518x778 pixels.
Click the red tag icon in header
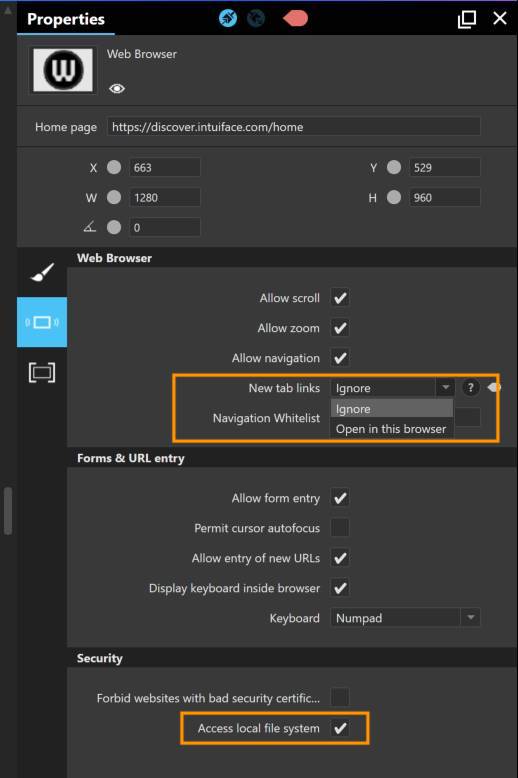click(295, 18)
